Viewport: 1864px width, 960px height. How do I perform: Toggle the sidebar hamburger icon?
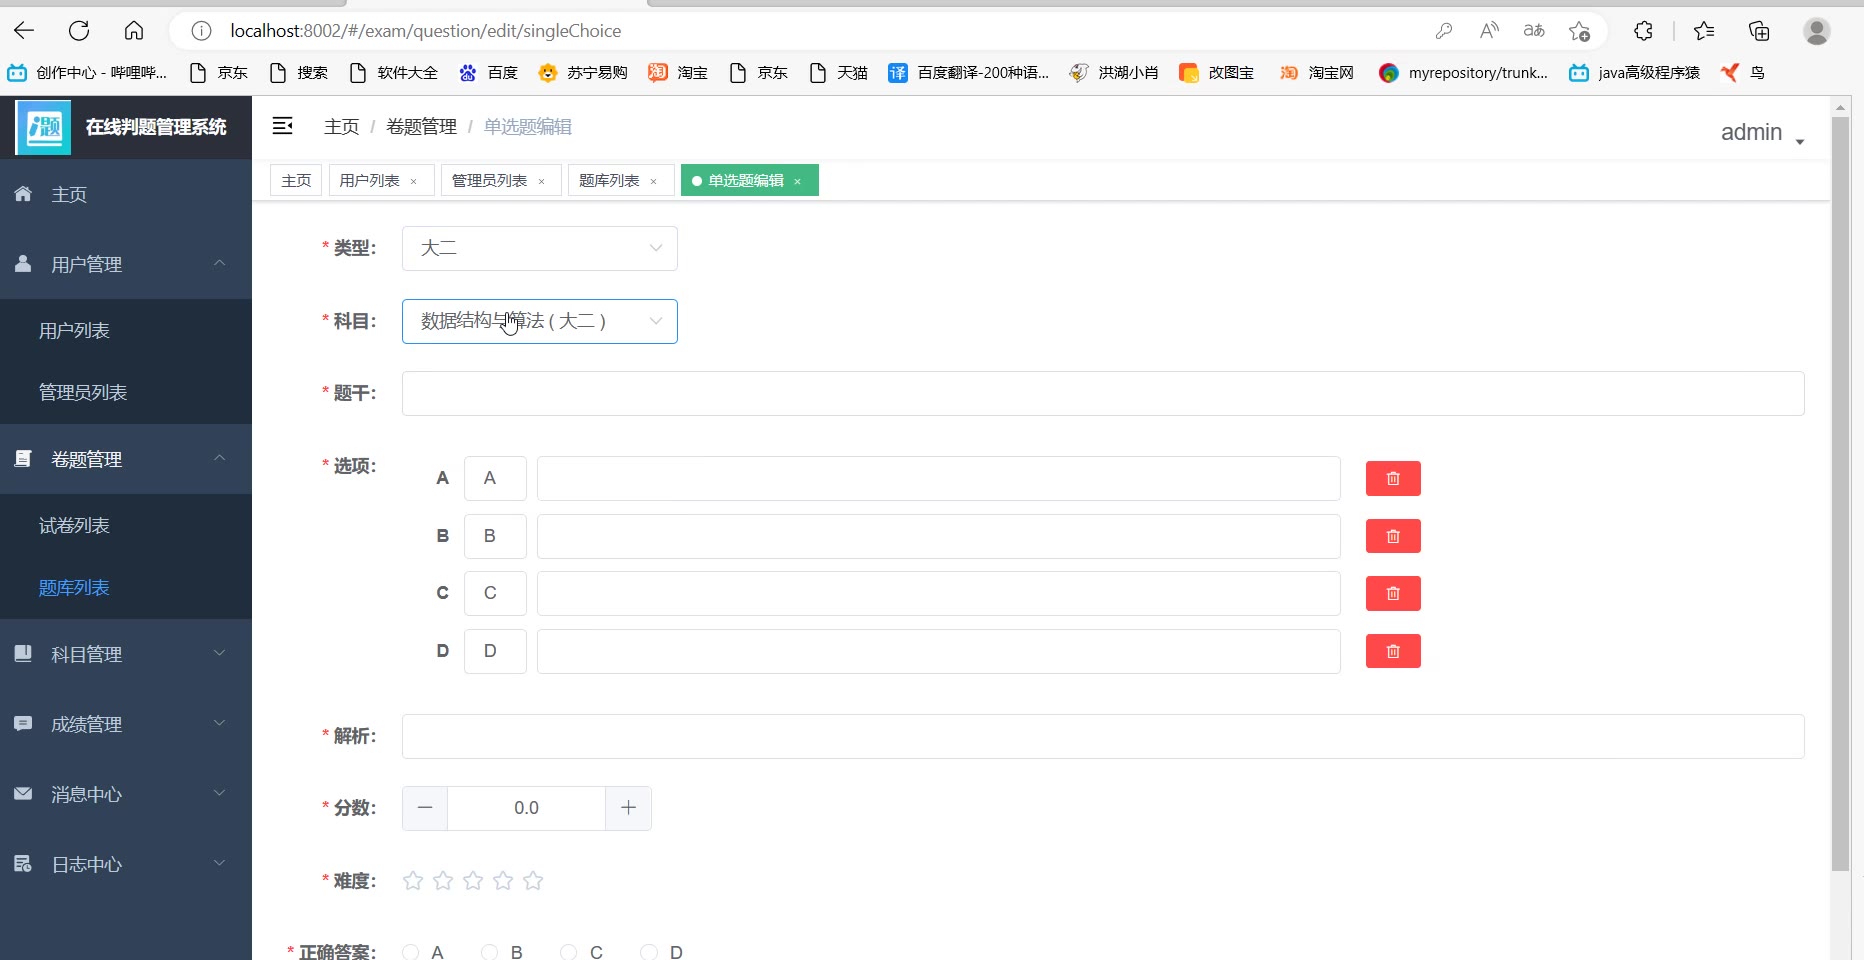pos(283,126)
